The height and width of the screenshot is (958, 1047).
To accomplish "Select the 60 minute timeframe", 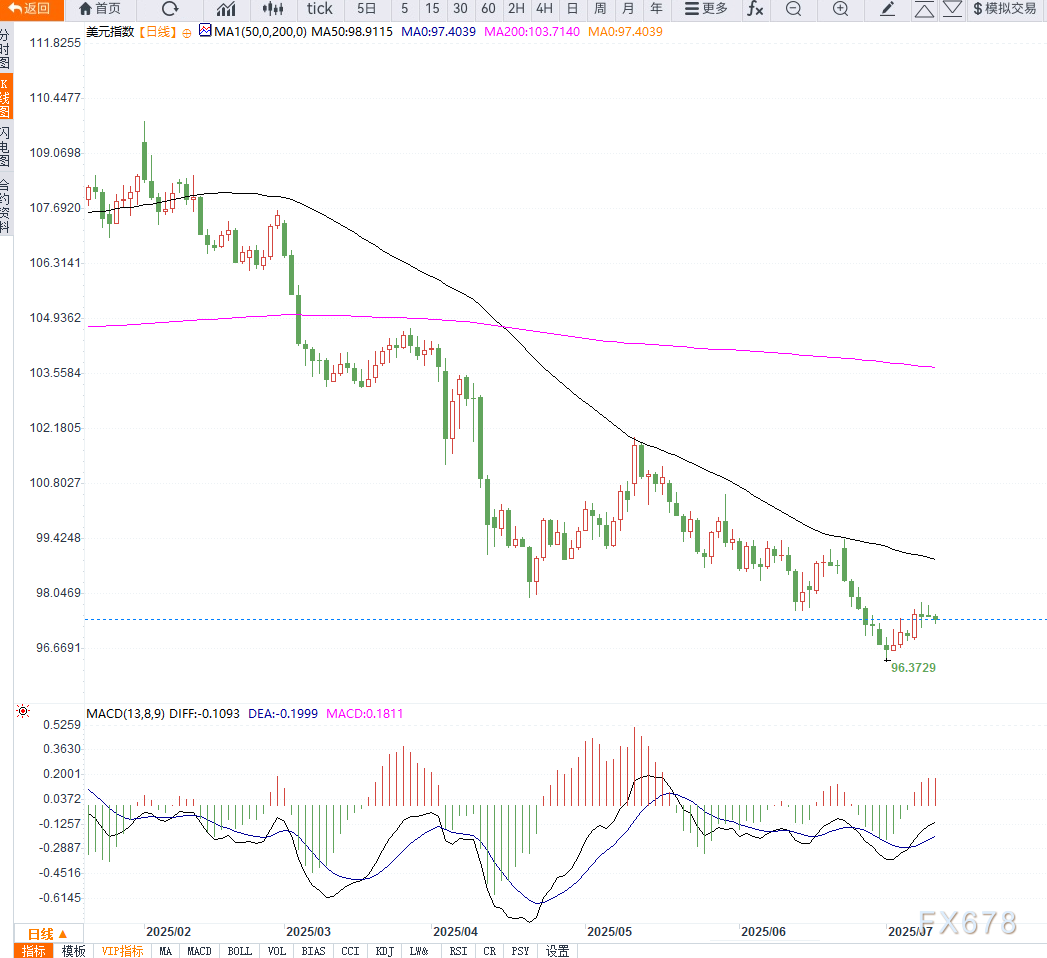I will (488, 9).
